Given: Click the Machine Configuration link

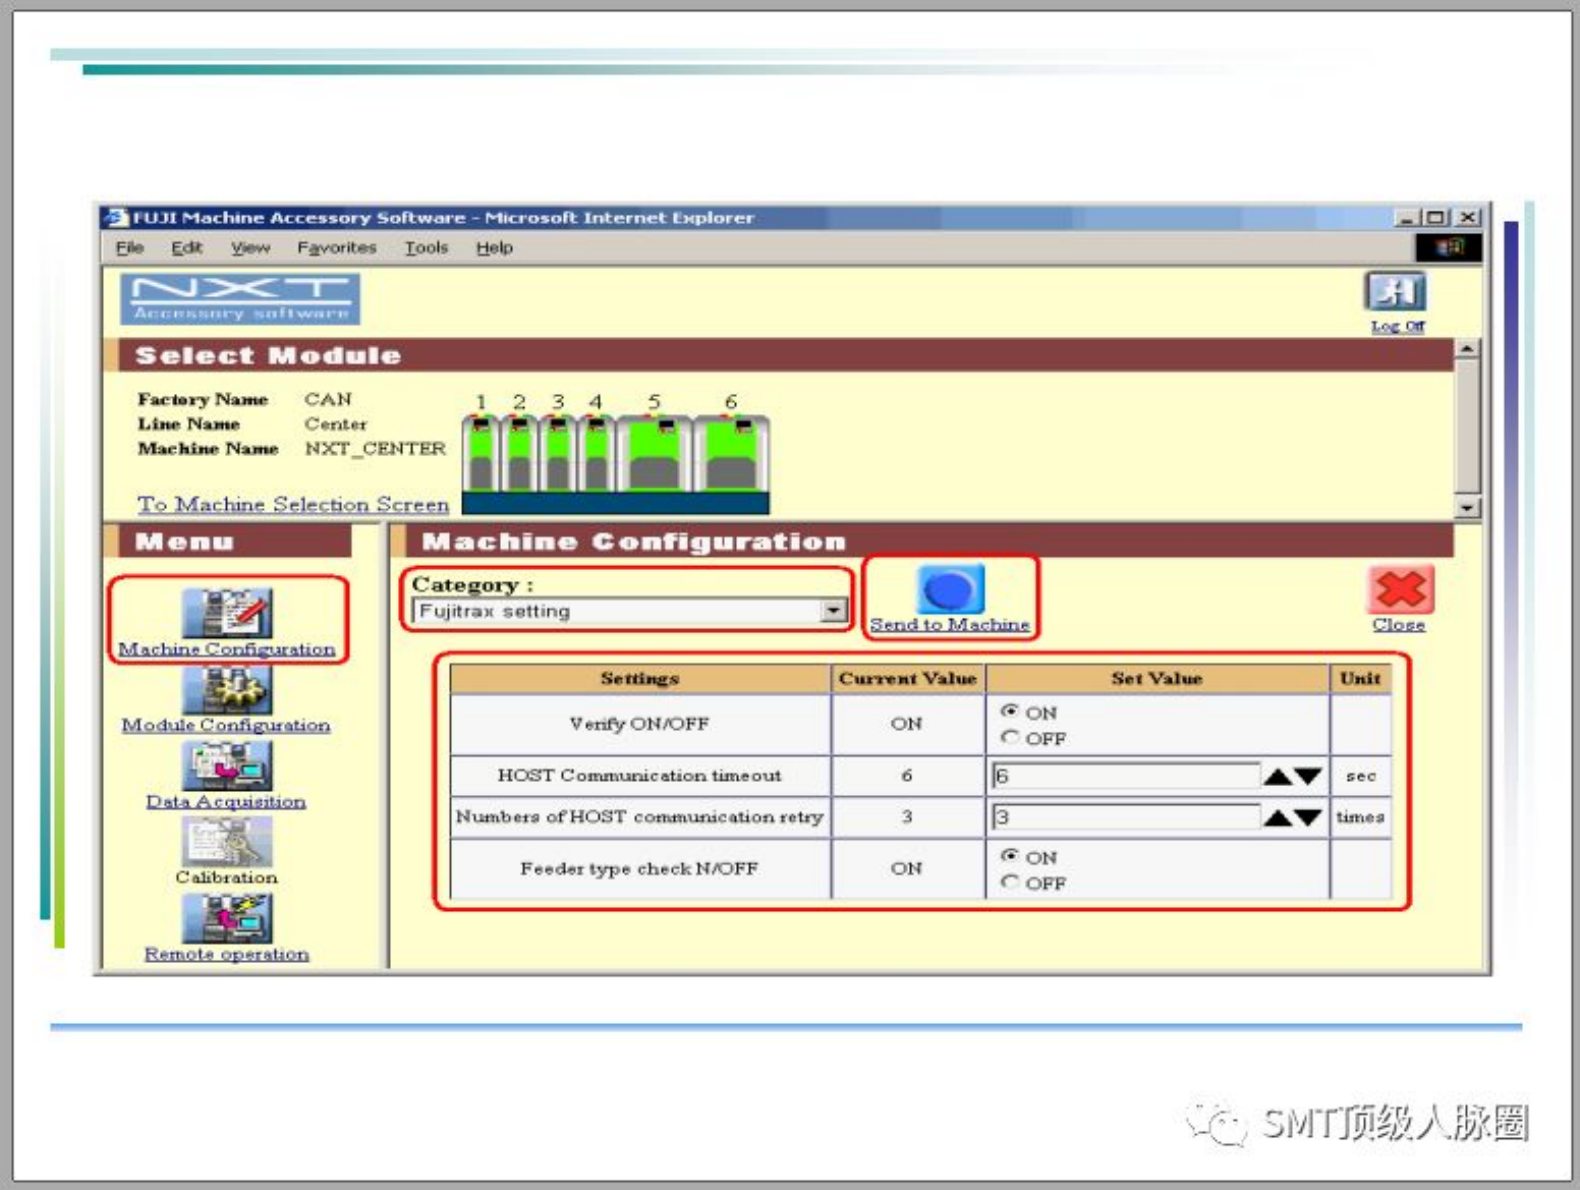Looking at the screenshot, I should 227,649.
